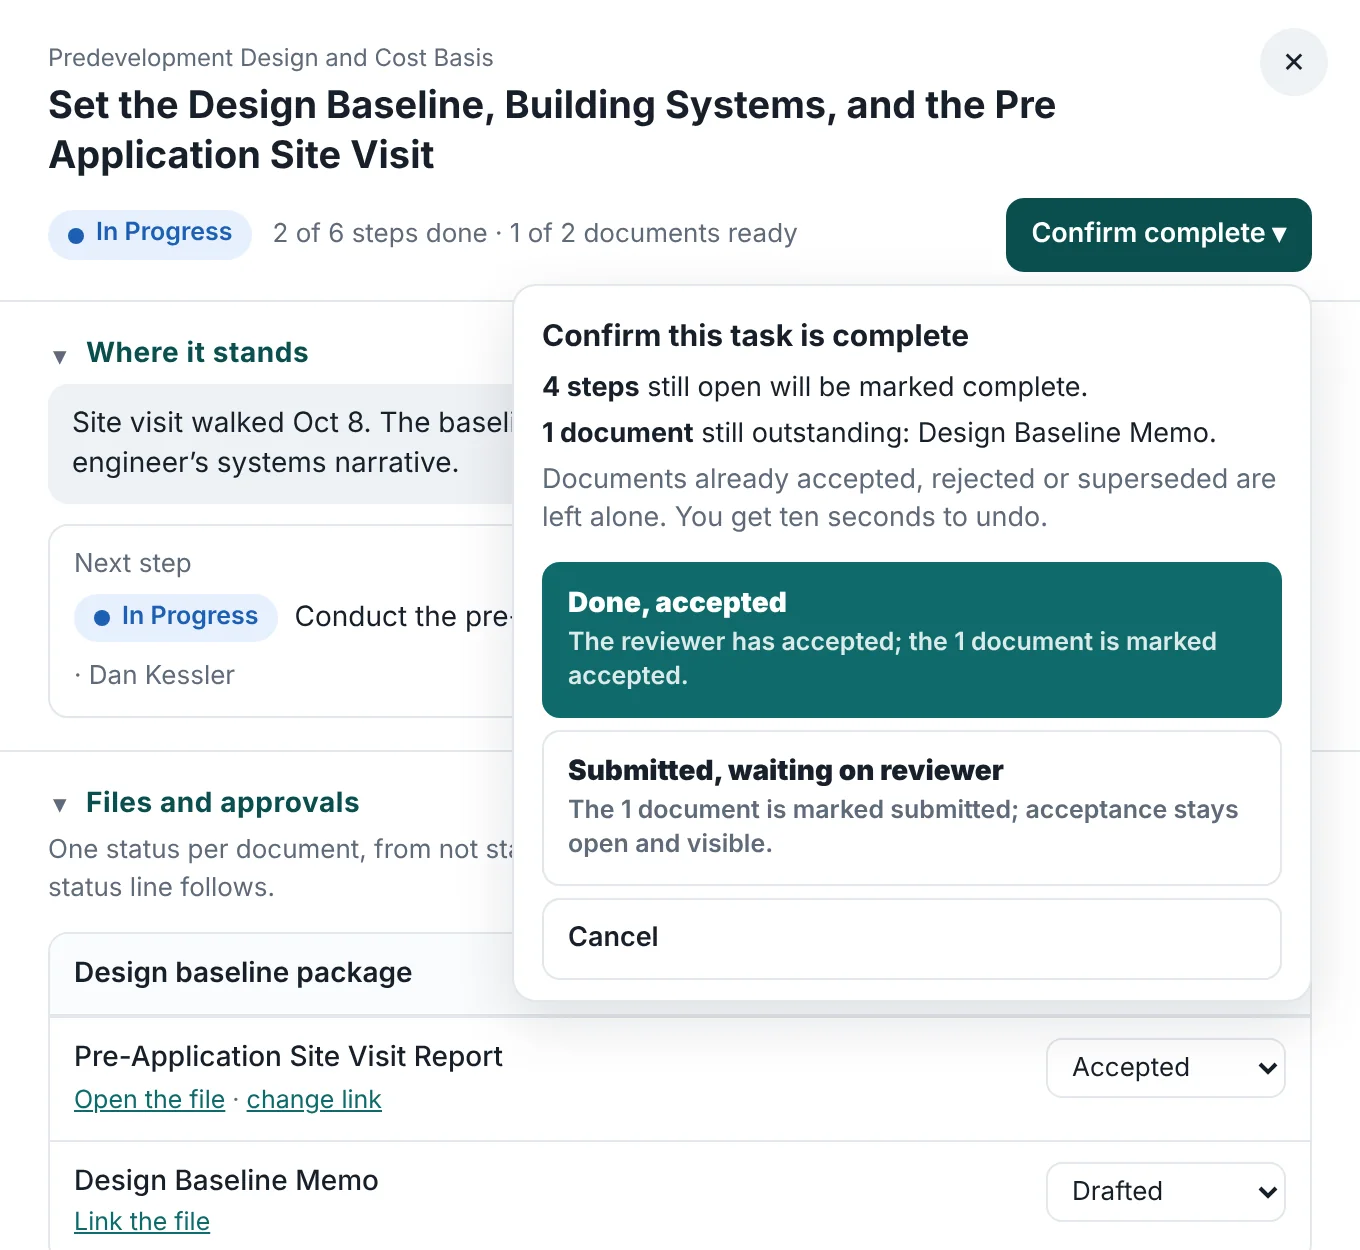
Task: Open the file for Site Visit Report
Action: 149,1099
